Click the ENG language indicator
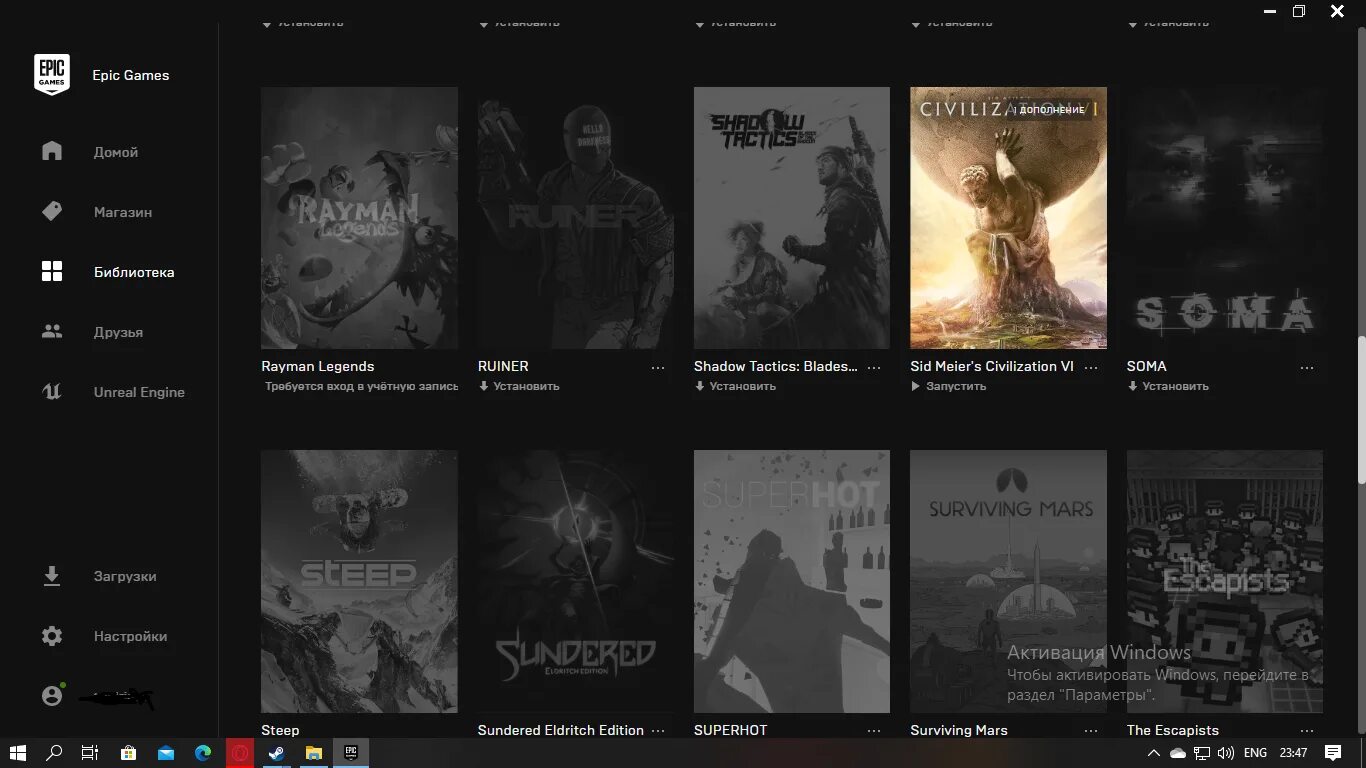The width and height of the screenshot is (1366, 768). click(x=1255, y=753)
